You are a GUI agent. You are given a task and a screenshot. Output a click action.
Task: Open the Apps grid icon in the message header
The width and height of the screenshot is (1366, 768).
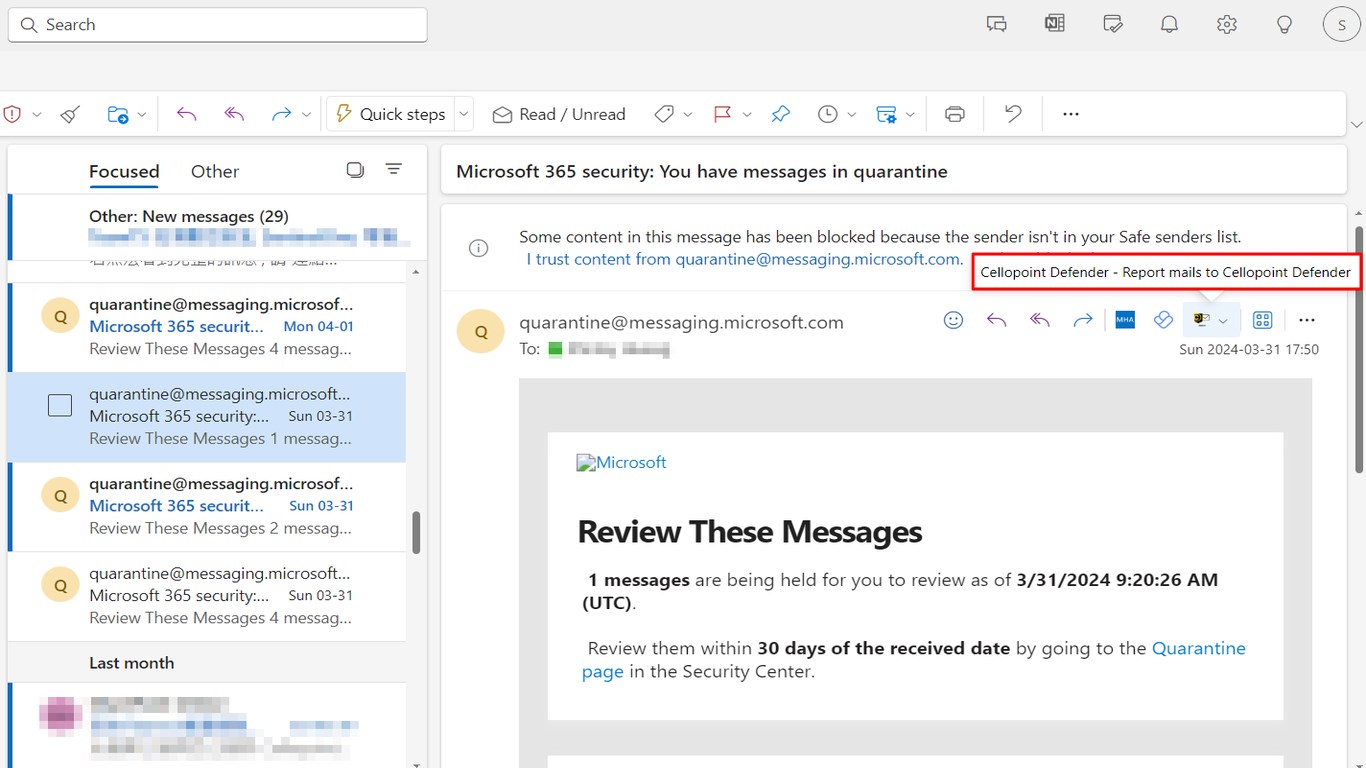coord(1263,320)
